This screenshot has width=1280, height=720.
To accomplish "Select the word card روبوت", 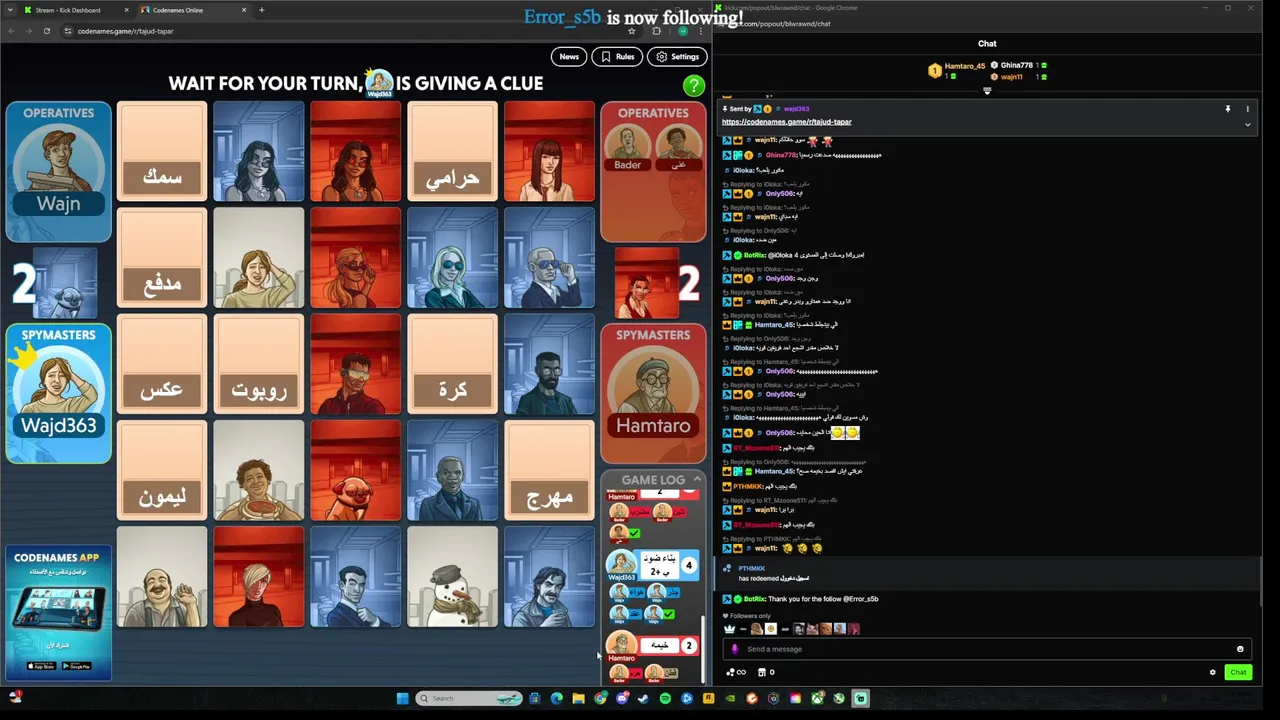I will click(259, 364).
